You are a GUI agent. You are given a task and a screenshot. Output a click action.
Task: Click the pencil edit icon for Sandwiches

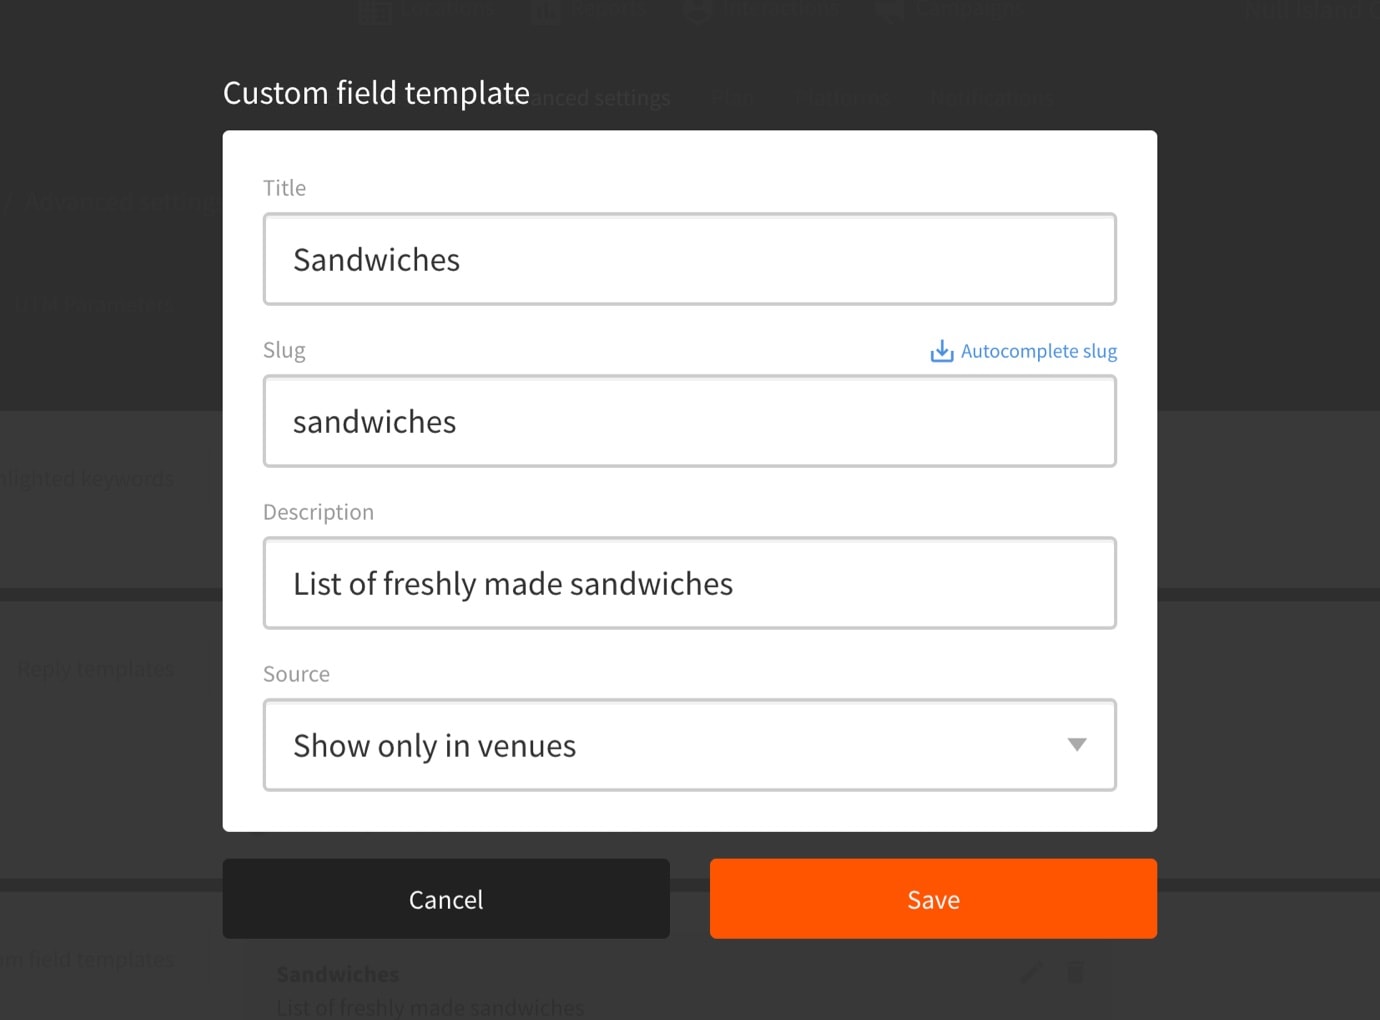[x=1032, y=971]
